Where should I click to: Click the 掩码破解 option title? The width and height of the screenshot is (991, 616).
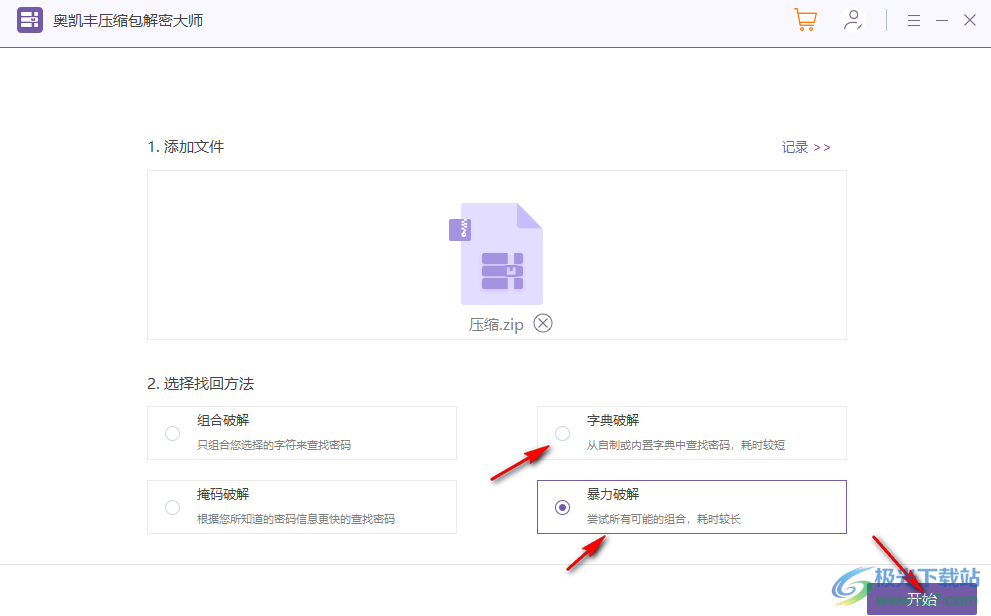223,494
